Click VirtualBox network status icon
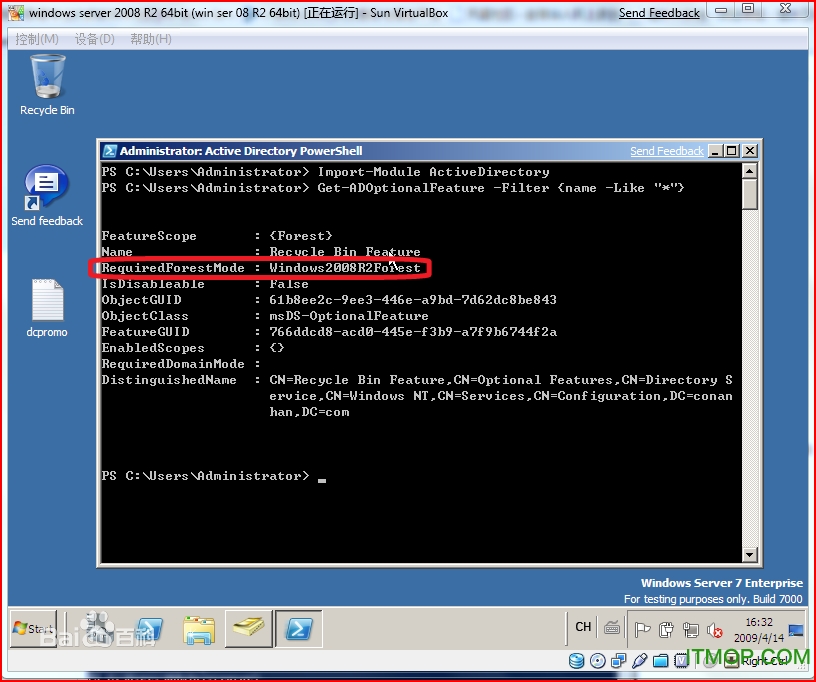 [619, 661]
